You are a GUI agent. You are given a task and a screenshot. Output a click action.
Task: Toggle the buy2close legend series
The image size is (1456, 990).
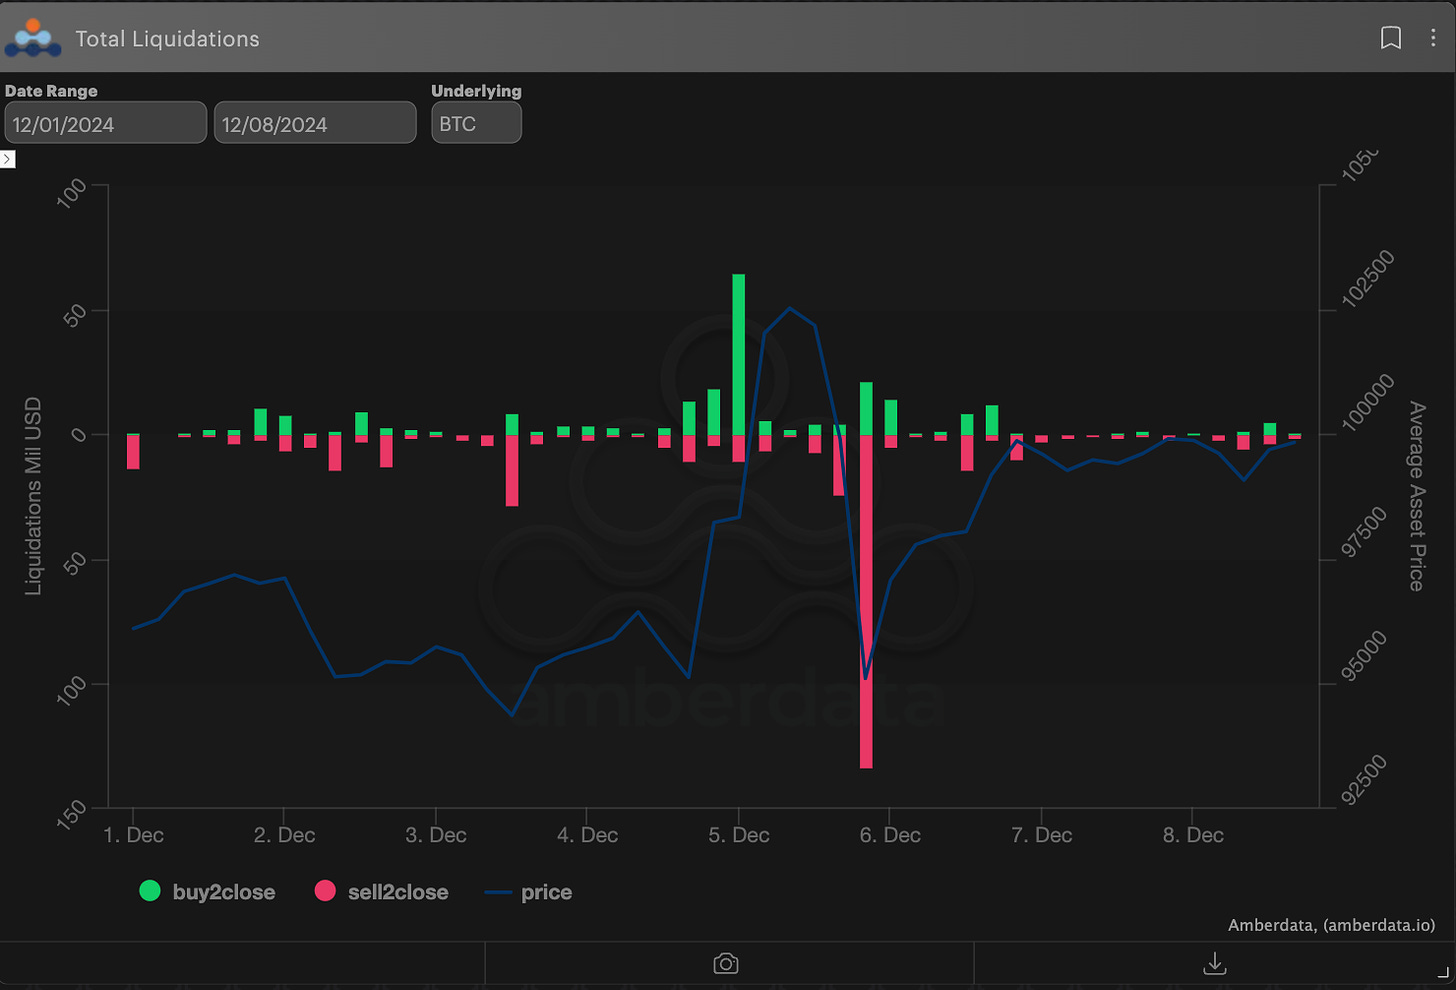(207, 892)
